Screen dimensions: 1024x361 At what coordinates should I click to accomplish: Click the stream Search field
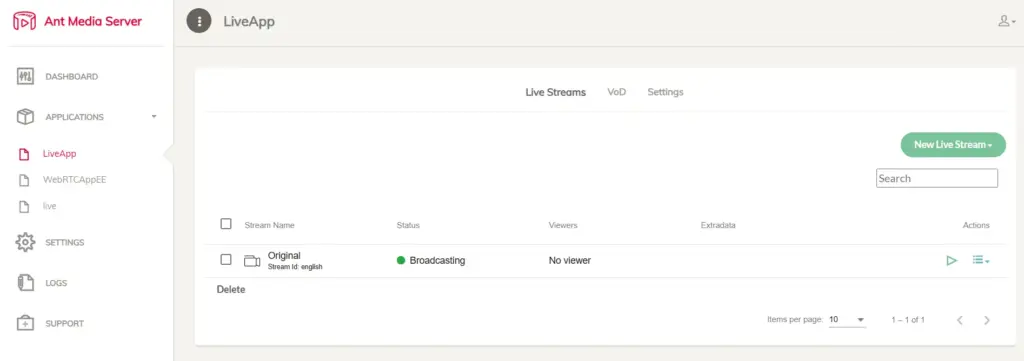(x=936, y=178)
